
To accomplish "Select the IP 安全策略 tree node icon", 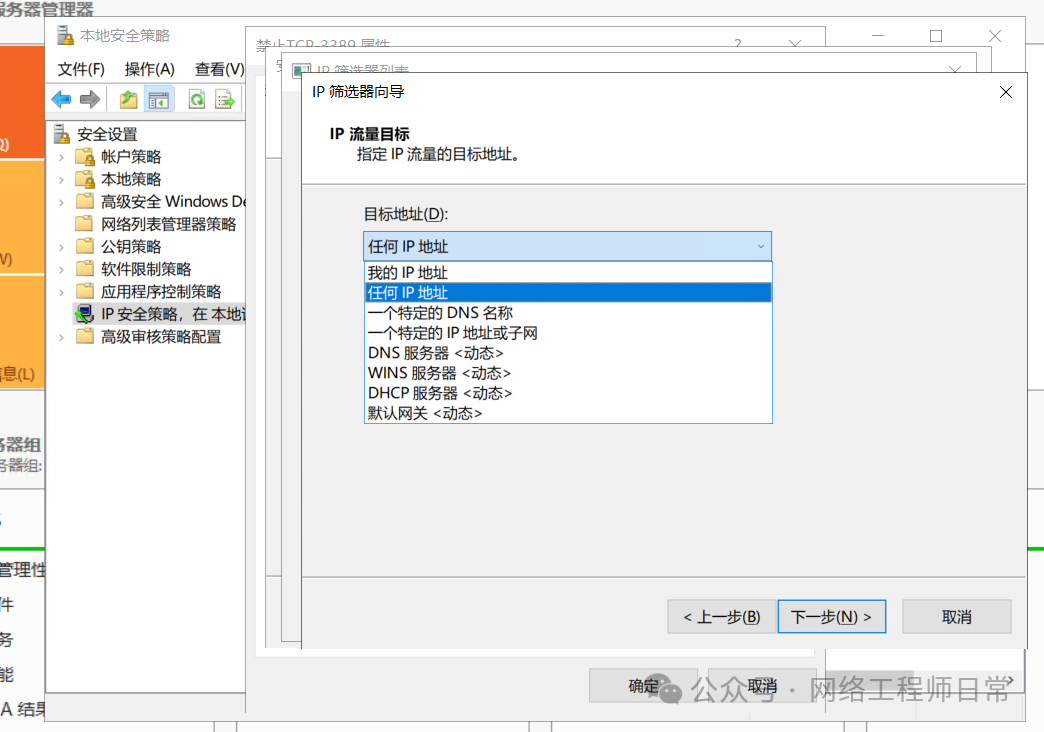I will 85,314.
